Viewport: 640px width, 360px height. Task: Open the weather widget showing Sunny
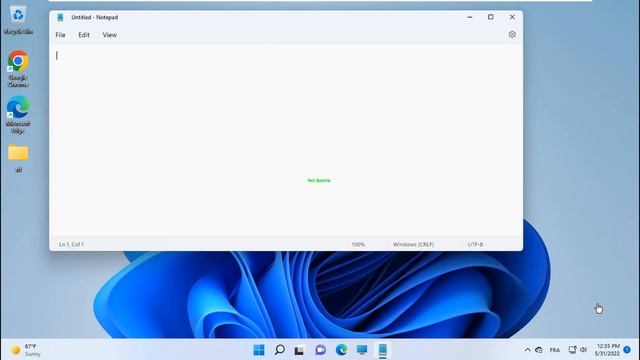pyautogui.click(x=26, y=350)
